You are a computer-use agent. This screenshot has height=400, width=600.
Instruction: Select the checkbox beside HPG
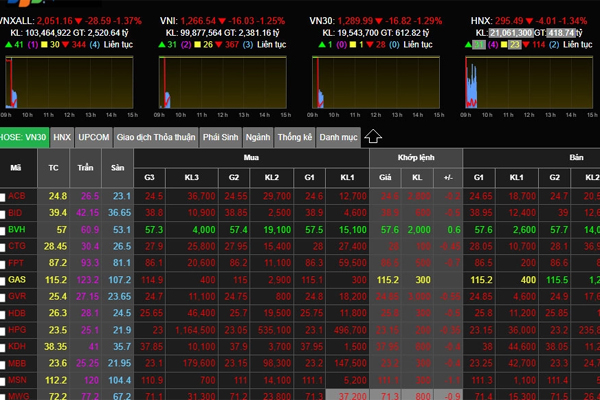[4, 330]
